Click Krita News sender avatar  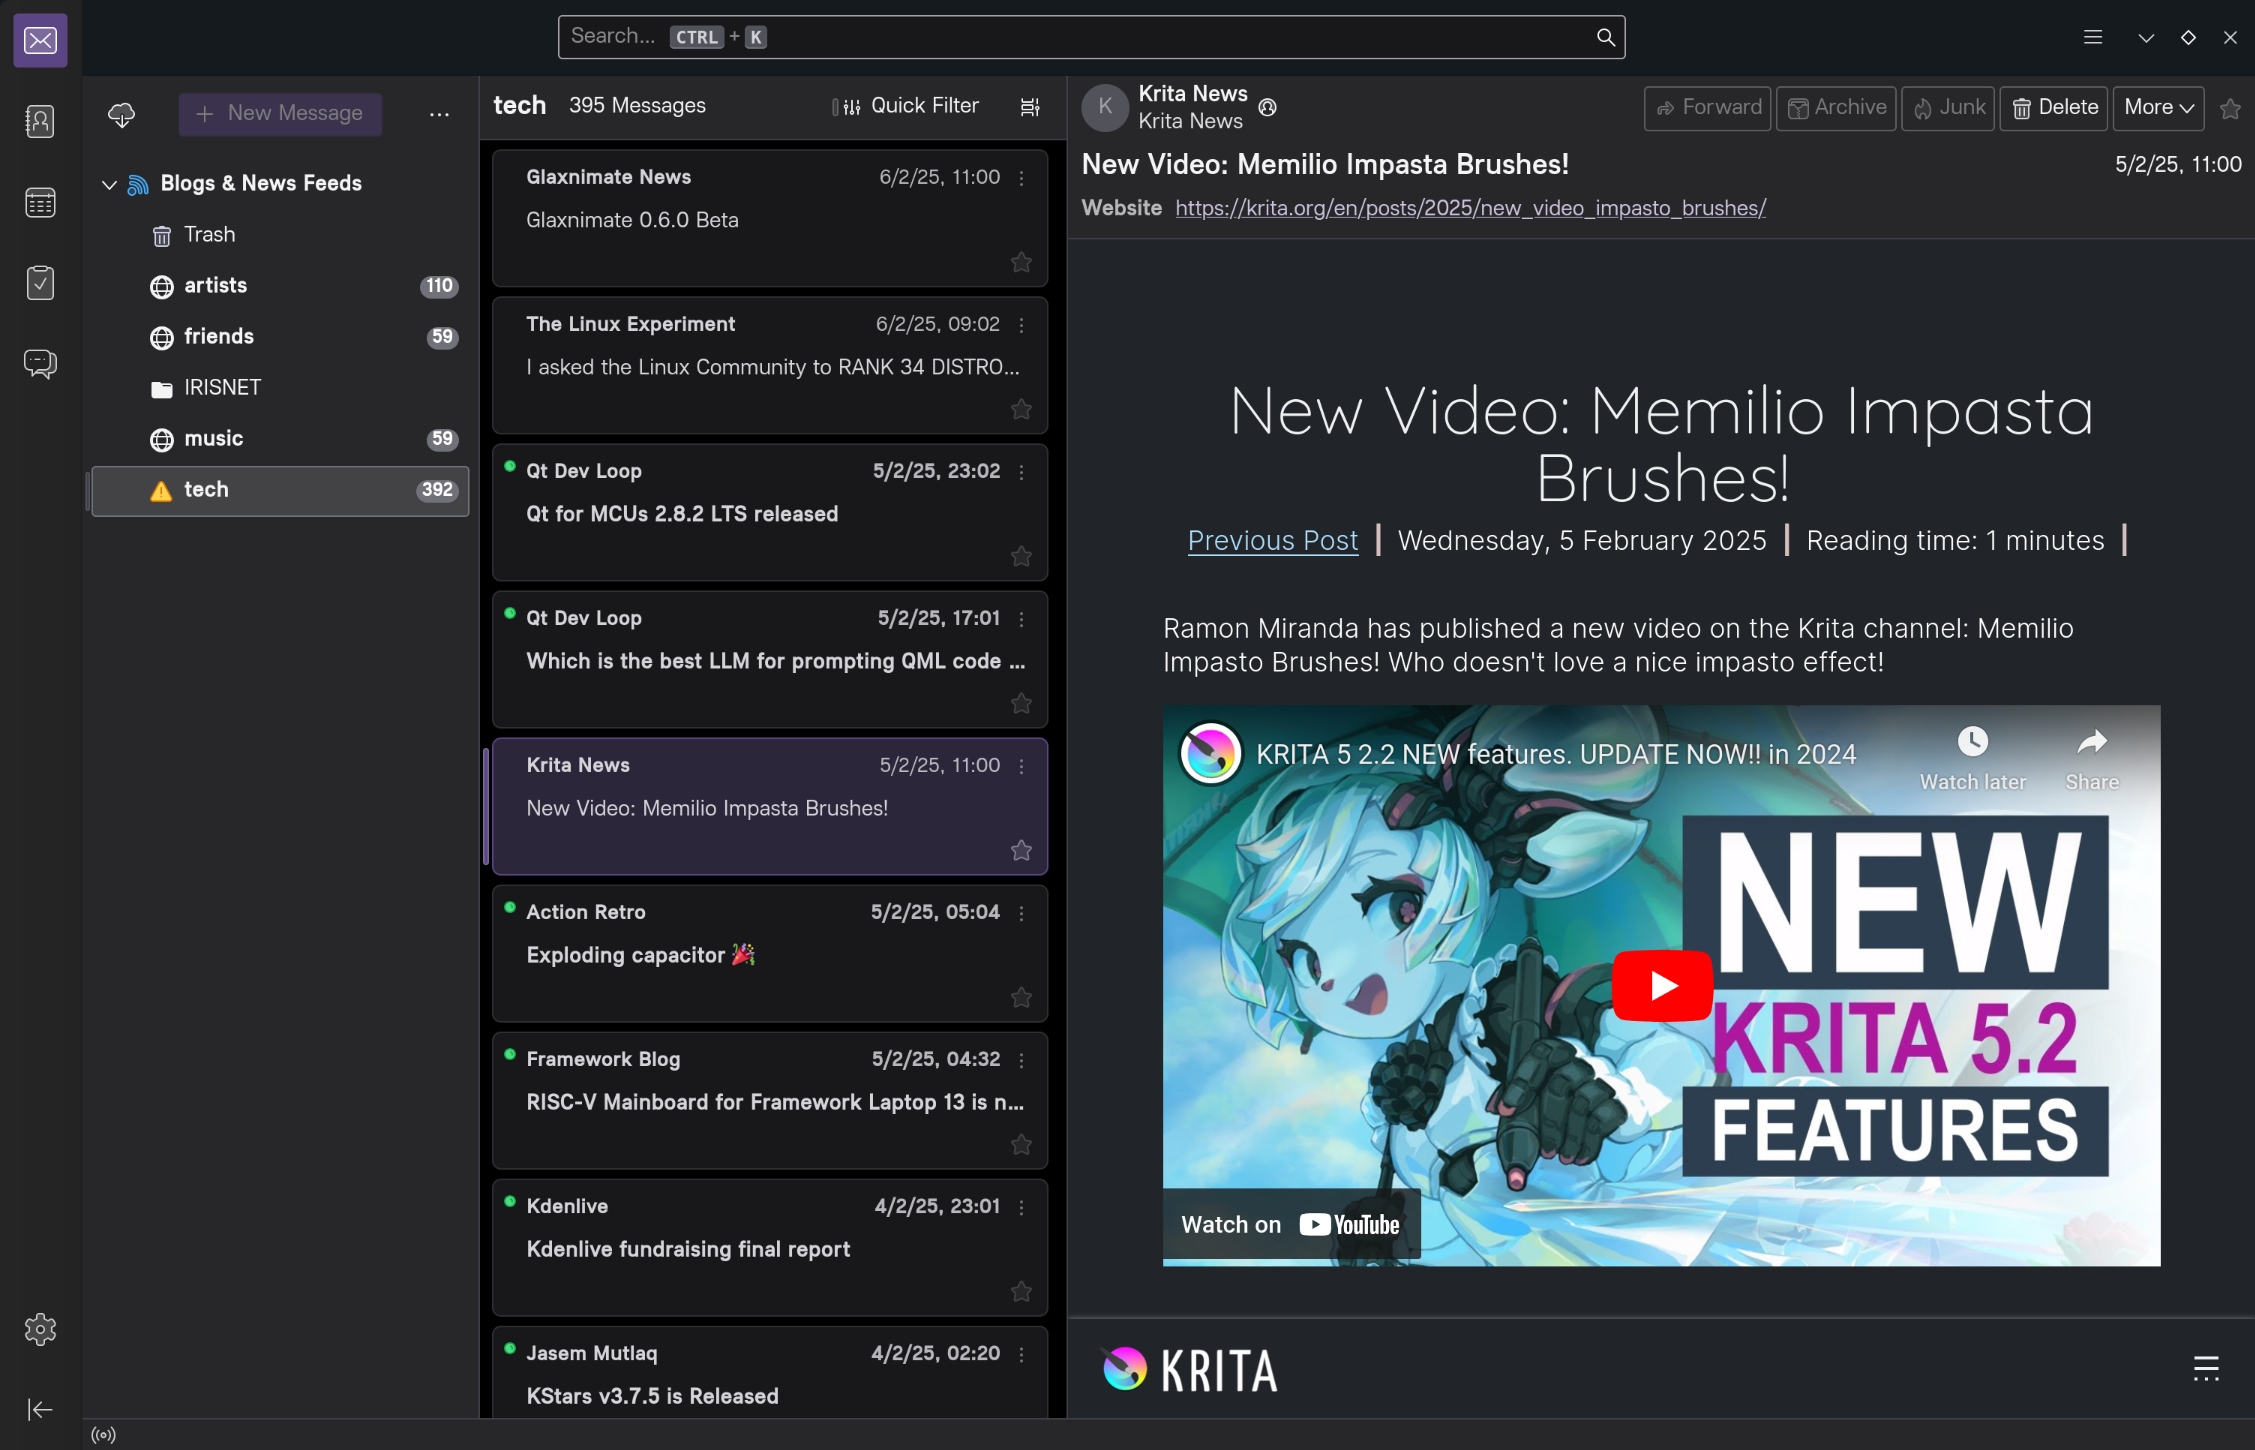coord(1105,107)
